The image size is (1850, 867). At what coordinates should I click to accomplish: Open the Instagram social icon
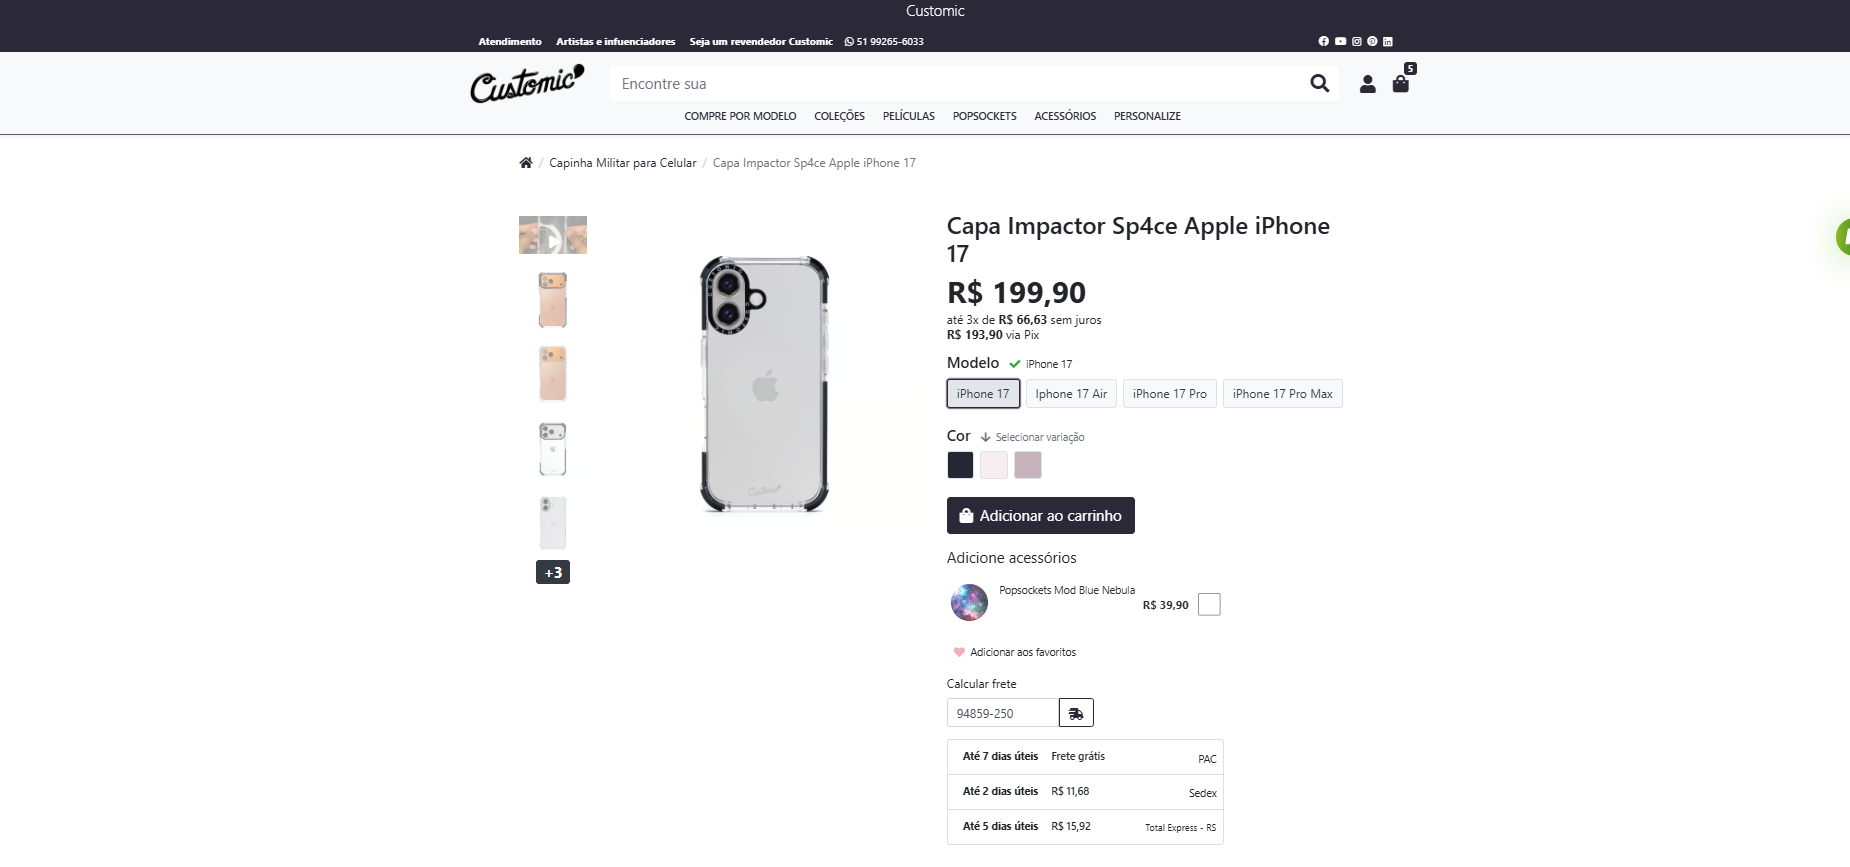1356,42
